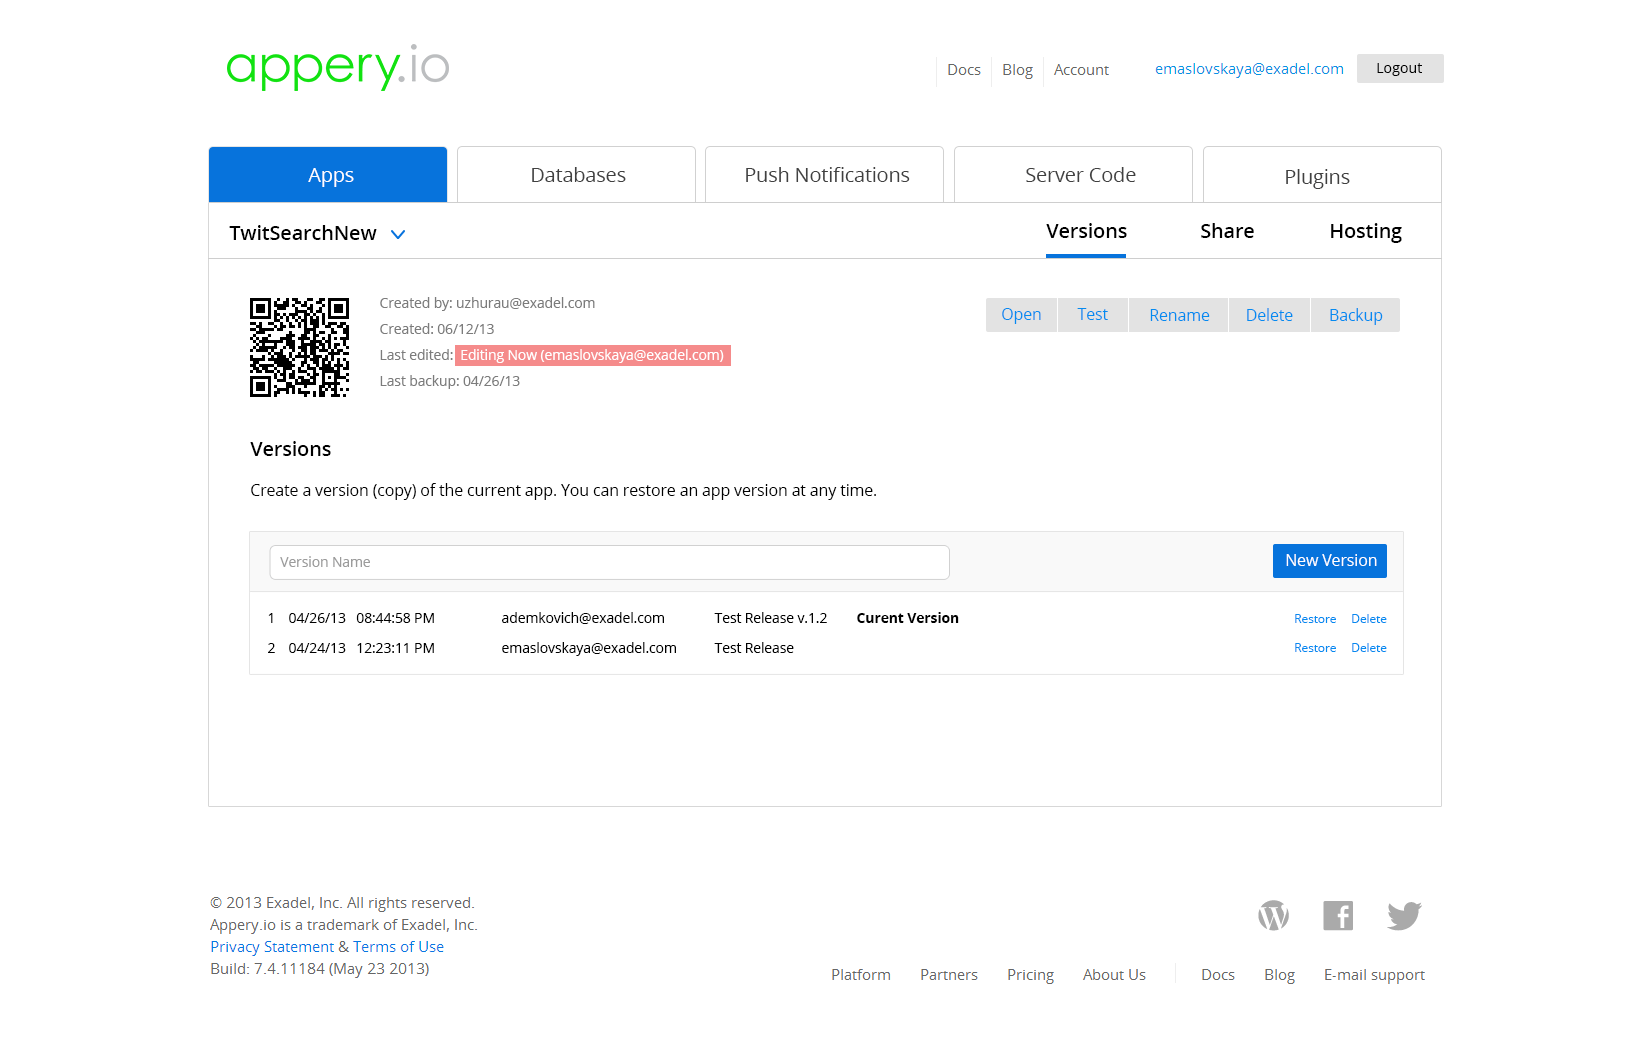
Task: Select the Versions sub-tab
Action: pyautogui.click(x=1086, y=232)
